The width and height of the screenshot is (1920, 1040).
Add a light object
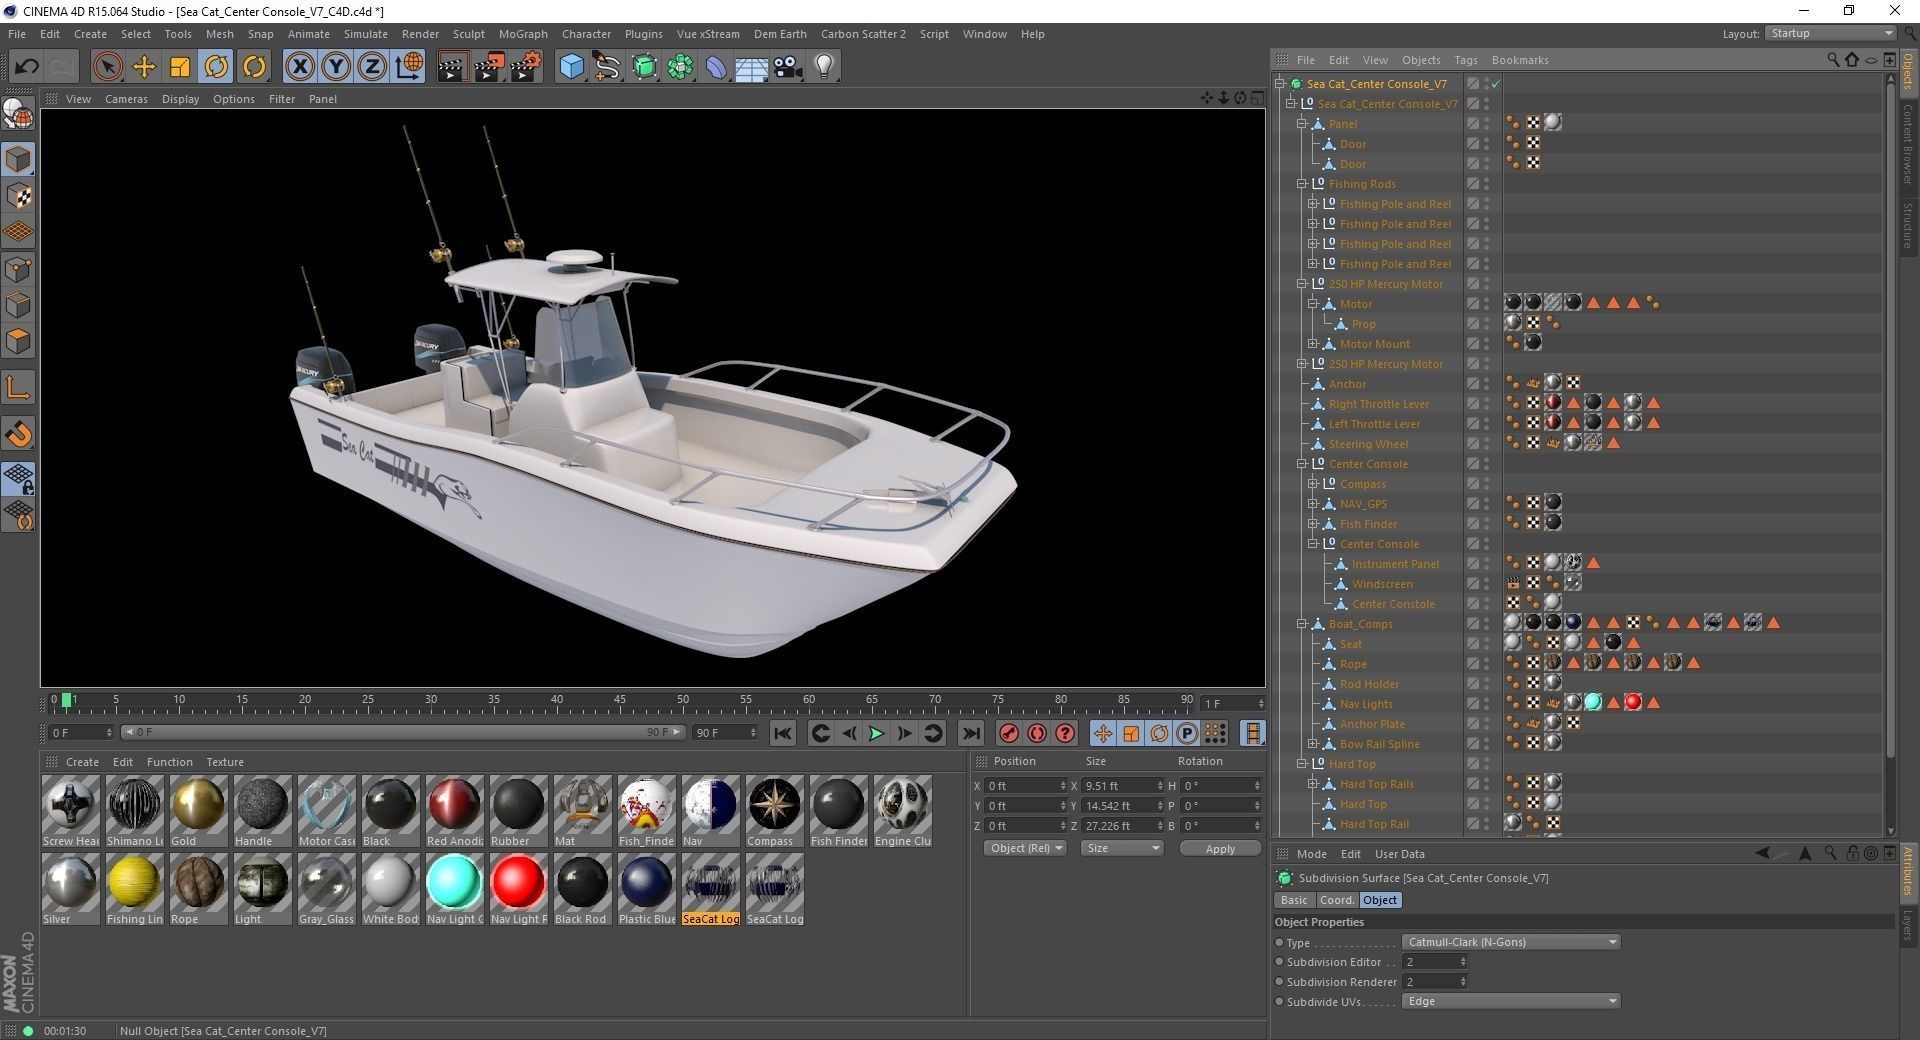coord(824,67)
